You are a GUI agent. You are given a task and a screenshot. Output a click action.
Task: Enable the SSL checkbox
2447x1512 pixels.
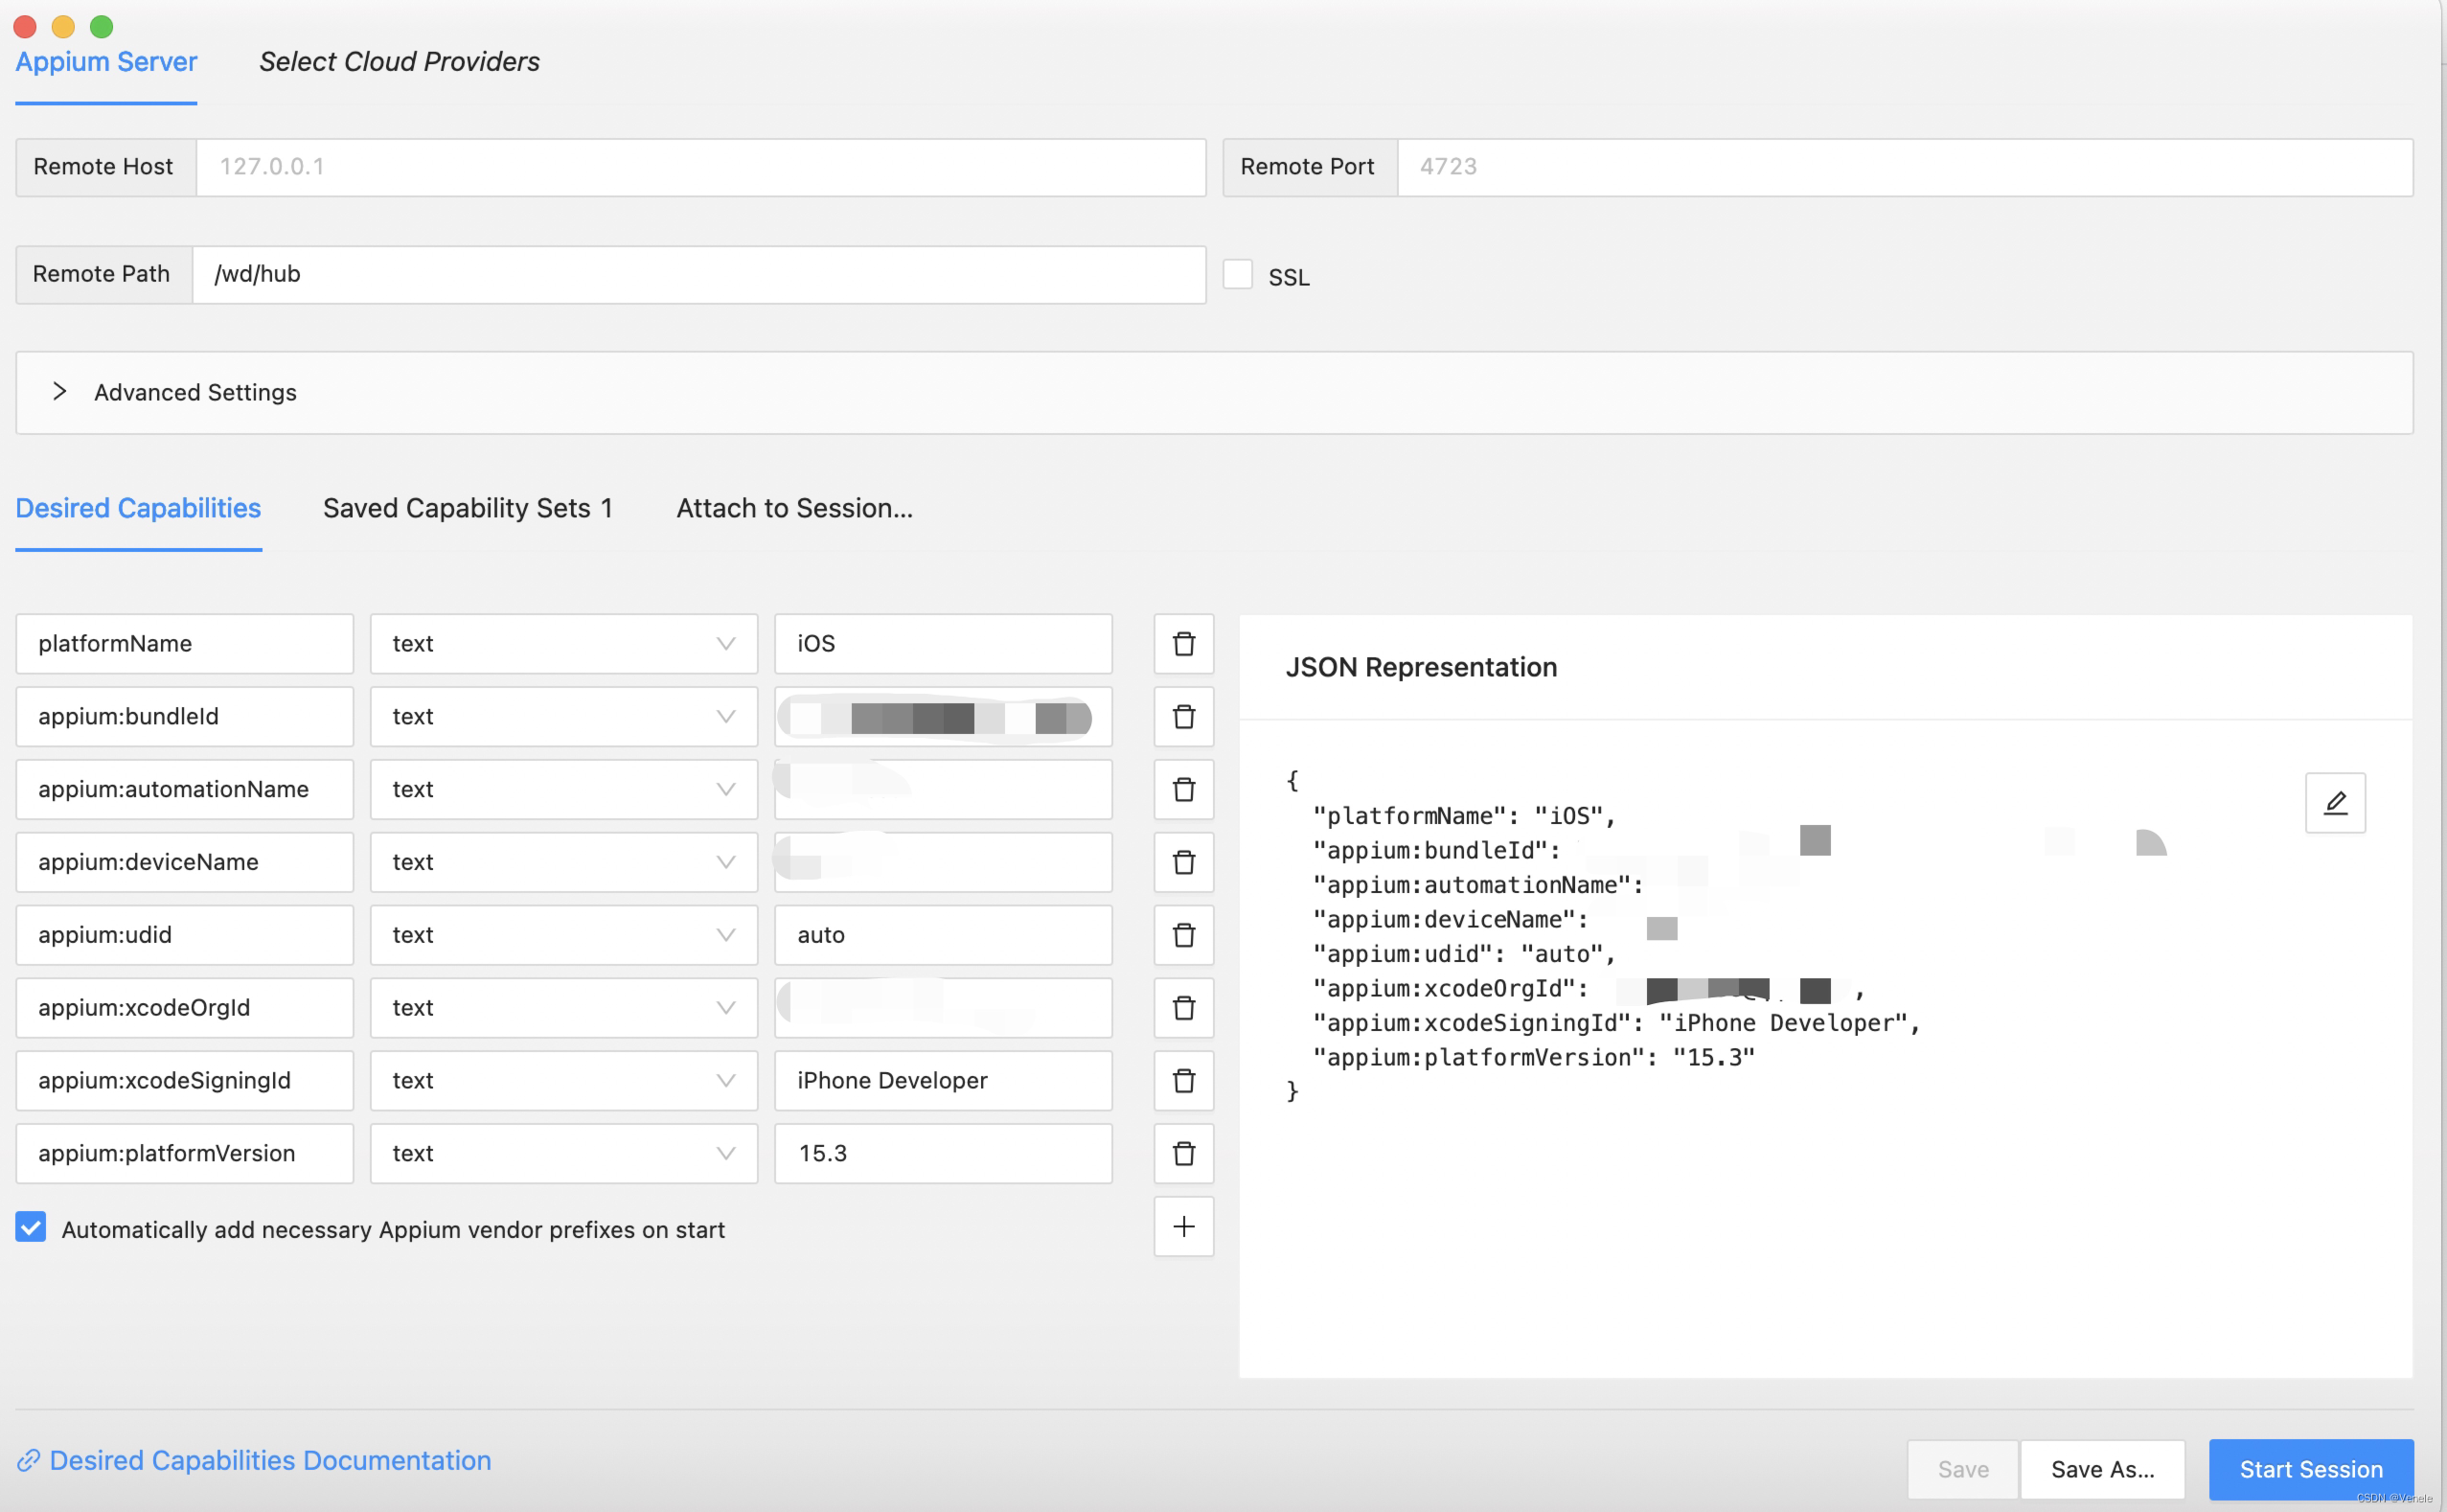click(1237, 275)
